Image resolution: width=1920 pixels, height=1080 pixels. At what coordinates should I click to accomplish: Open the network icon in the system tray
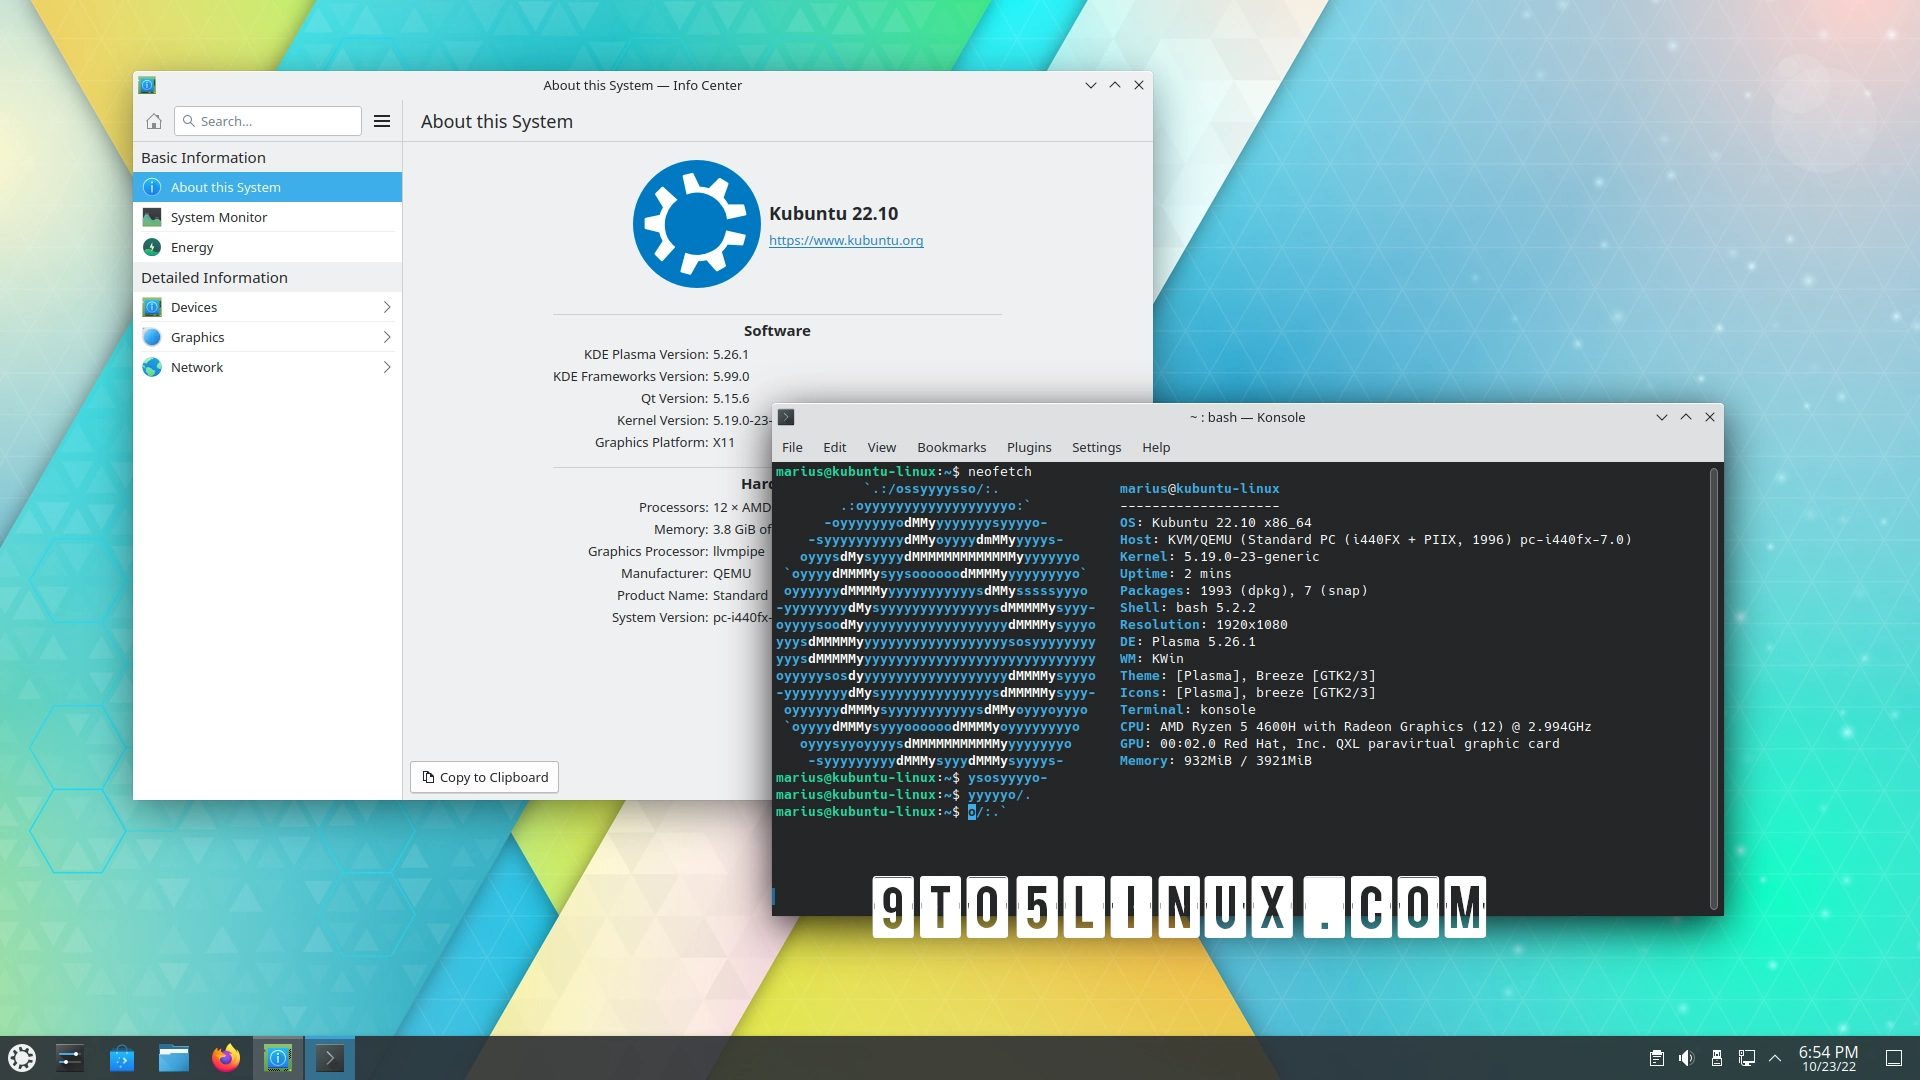click(x=1747, y=1057)
